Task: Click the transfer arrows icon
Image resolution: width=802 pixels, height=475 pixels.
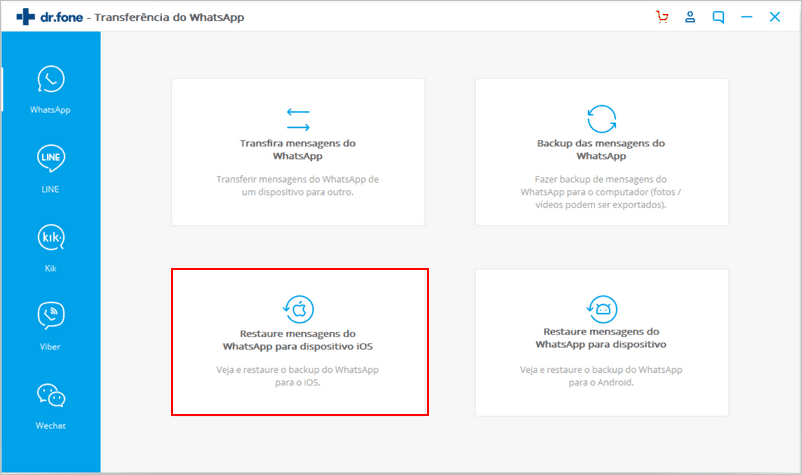Action: coord(298,118)
